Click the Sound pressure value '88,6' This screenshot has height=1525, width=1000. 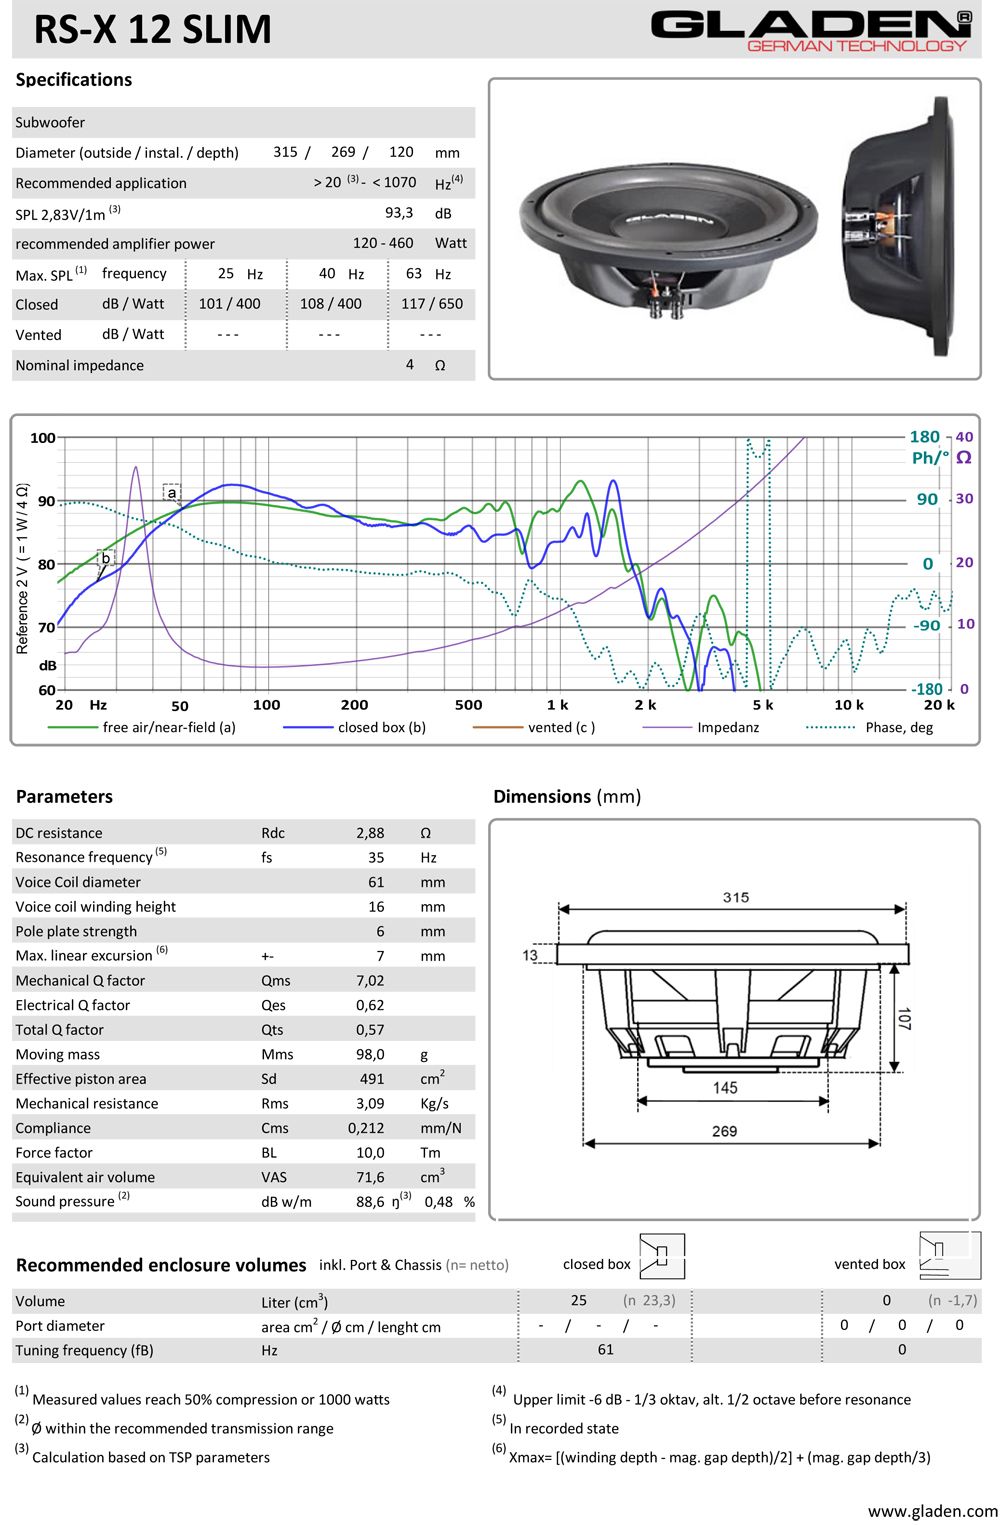[370, 1202]
